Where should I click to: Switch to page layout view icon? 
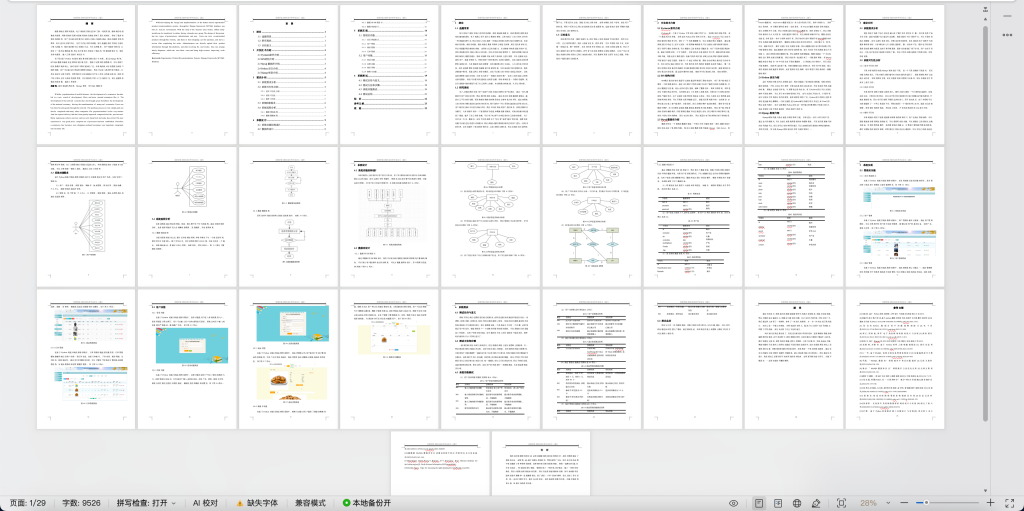[759, 503]
